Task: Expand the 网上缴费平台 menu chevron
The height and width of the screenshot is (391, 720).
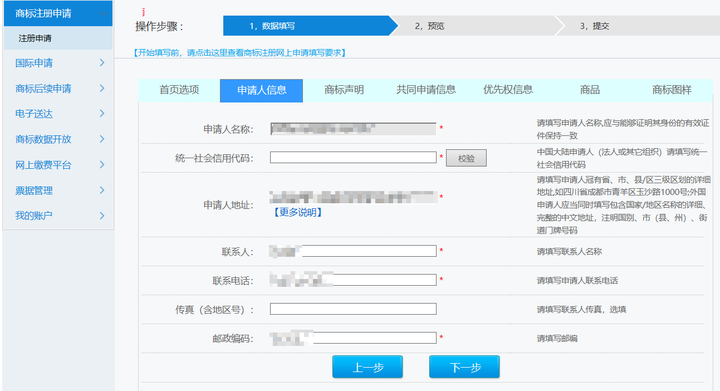Action: click(102, 165)
